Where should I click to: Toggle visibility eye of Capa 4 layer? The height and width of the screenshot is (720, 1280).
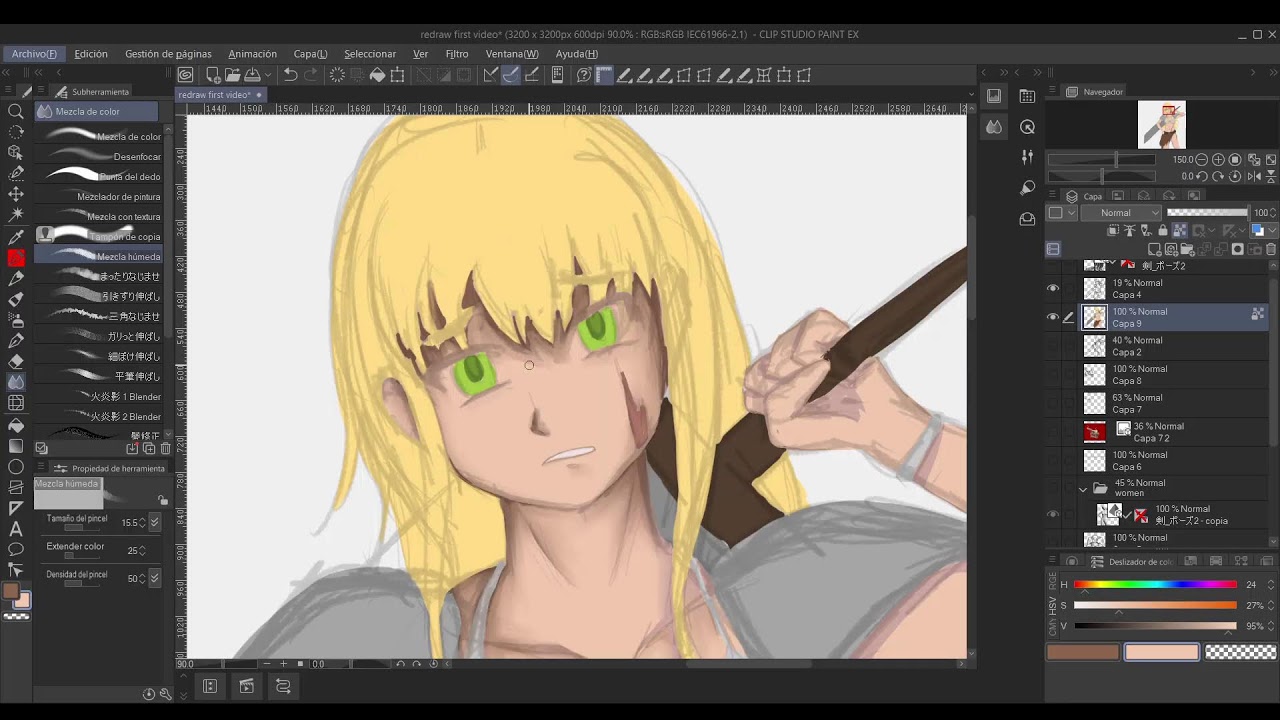1053,289
